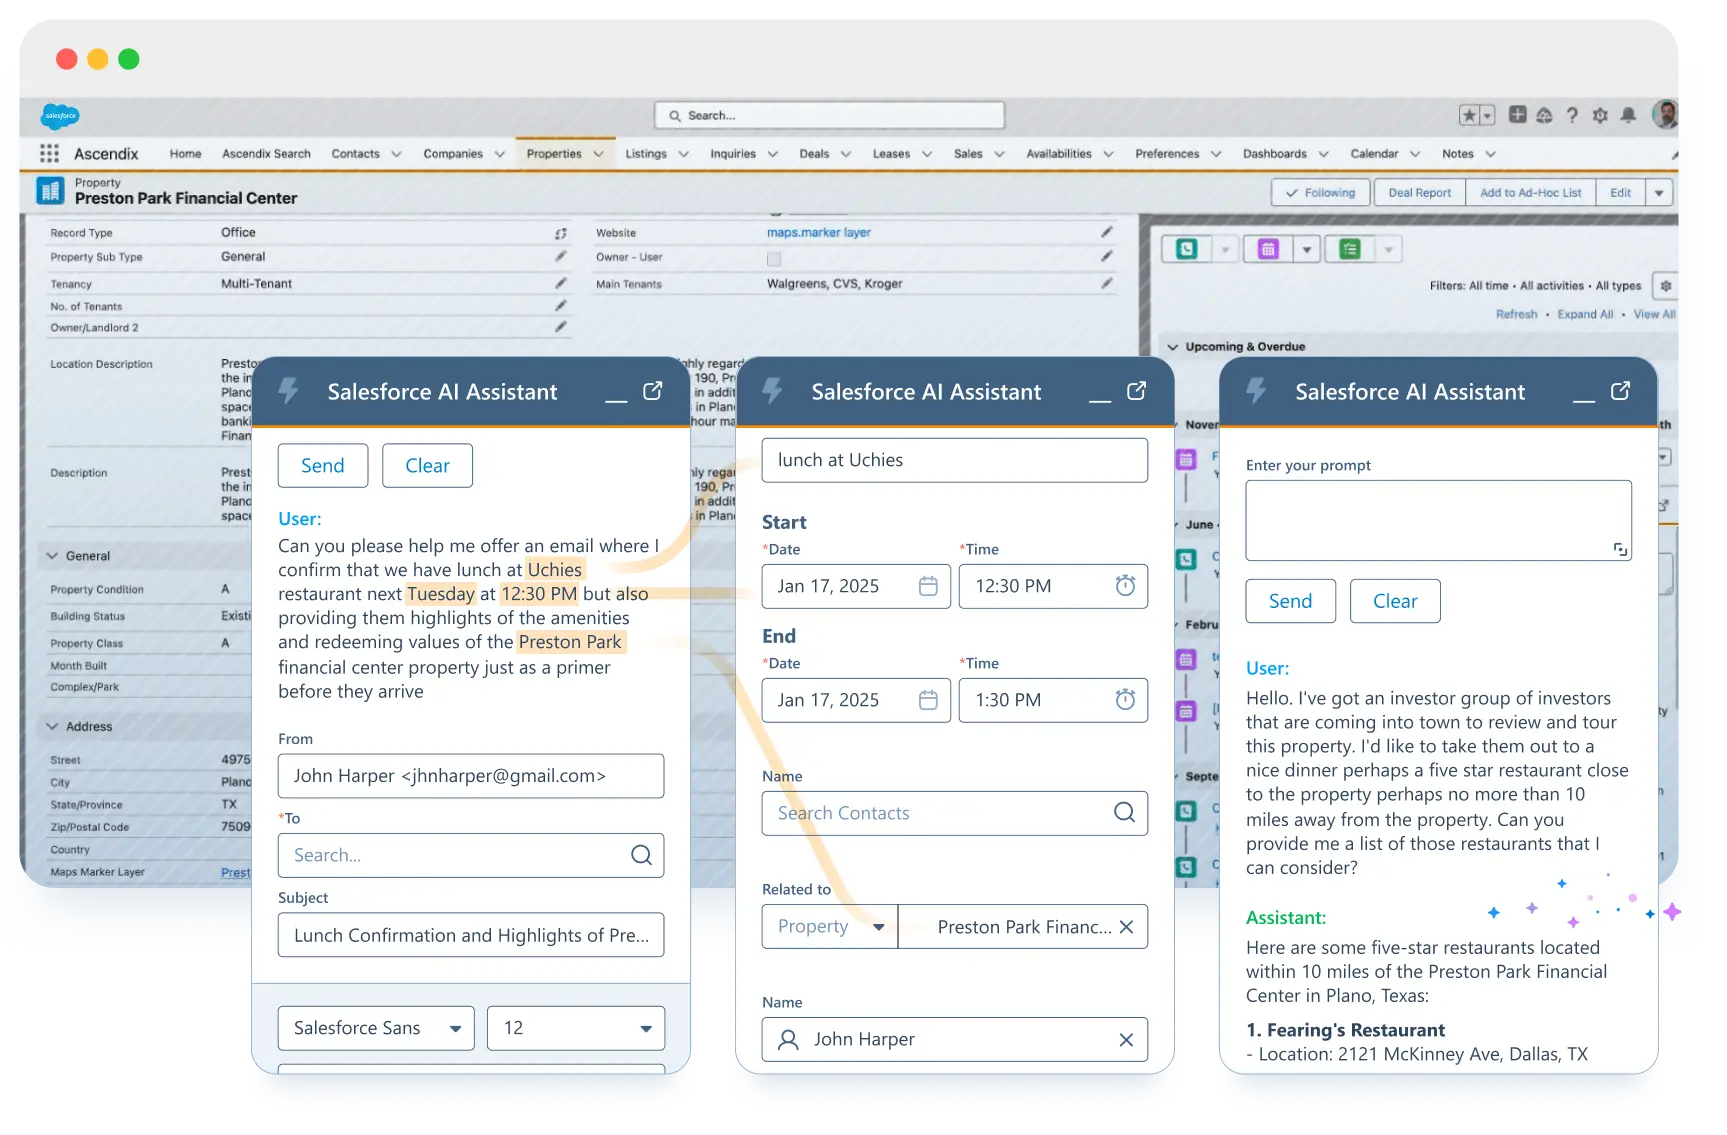Click Add to Ad-Hoc List button
The height and width of the screenshot is (1135, 1727).
pyautogui.click(x=1530, y=193)
